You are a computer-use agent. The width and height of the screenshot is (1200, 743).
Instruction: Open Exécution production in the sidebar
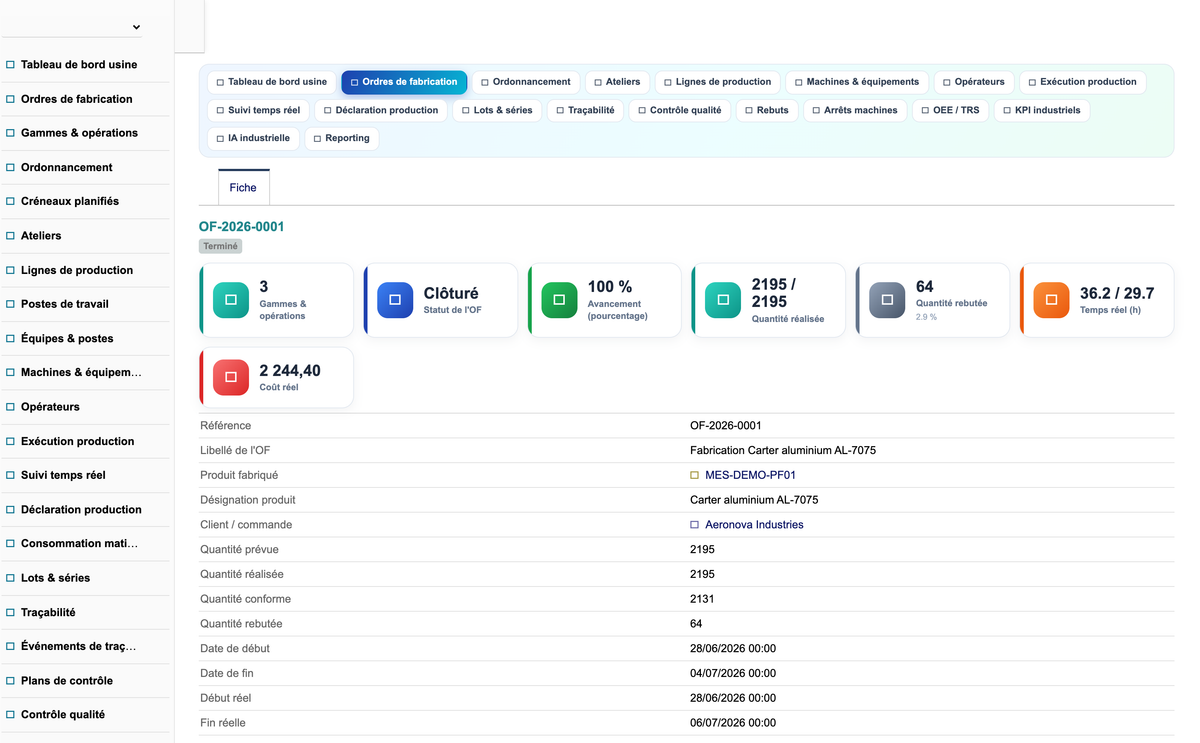[77, 441]
